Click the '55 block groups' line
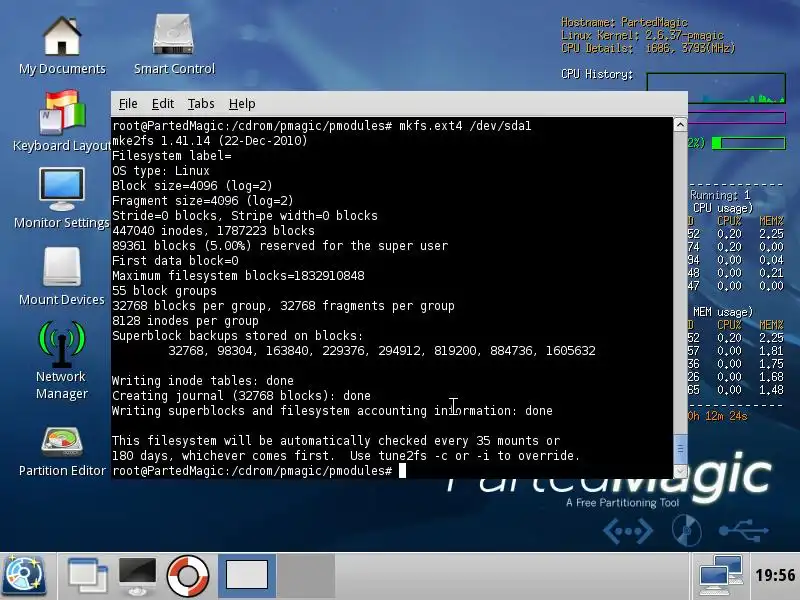 coord(164,291)
